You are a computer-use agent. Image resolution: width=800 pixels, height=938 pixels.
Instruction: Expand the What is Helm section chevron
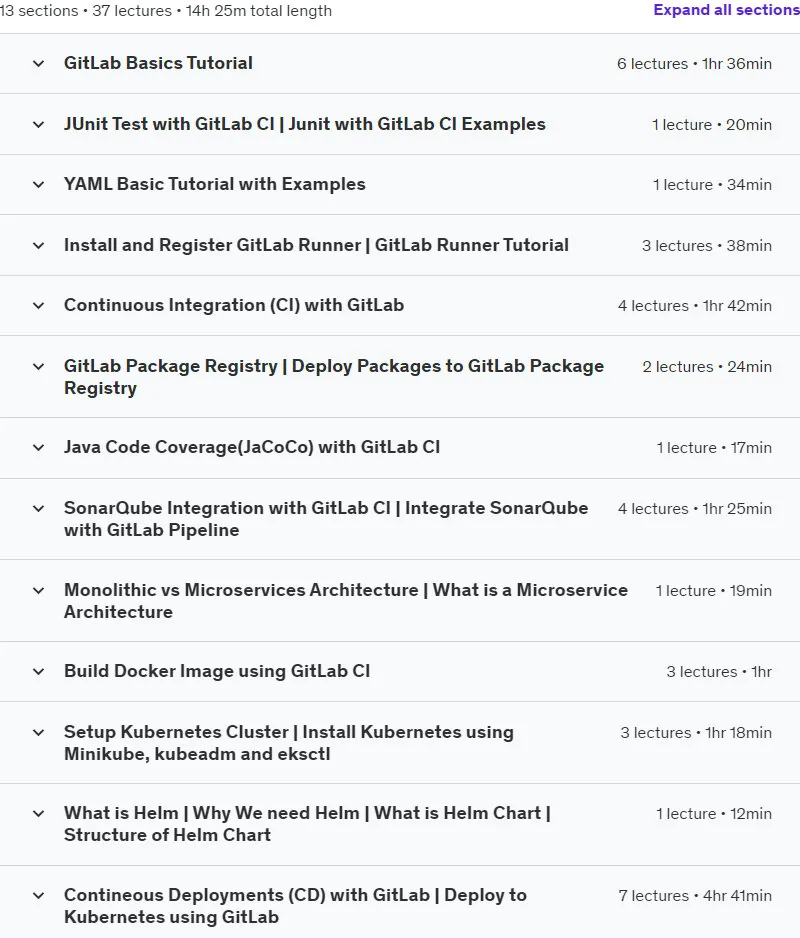click(38, 814)
